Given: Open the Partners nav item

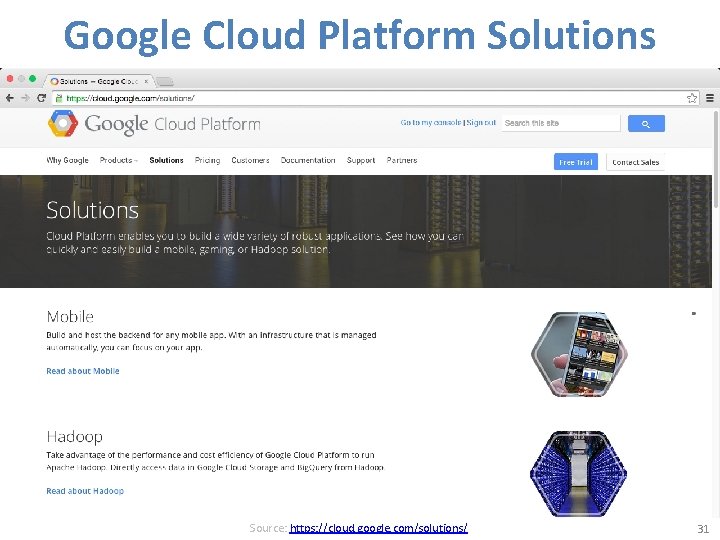Looking at the screenshot, I should click(402, 160).
